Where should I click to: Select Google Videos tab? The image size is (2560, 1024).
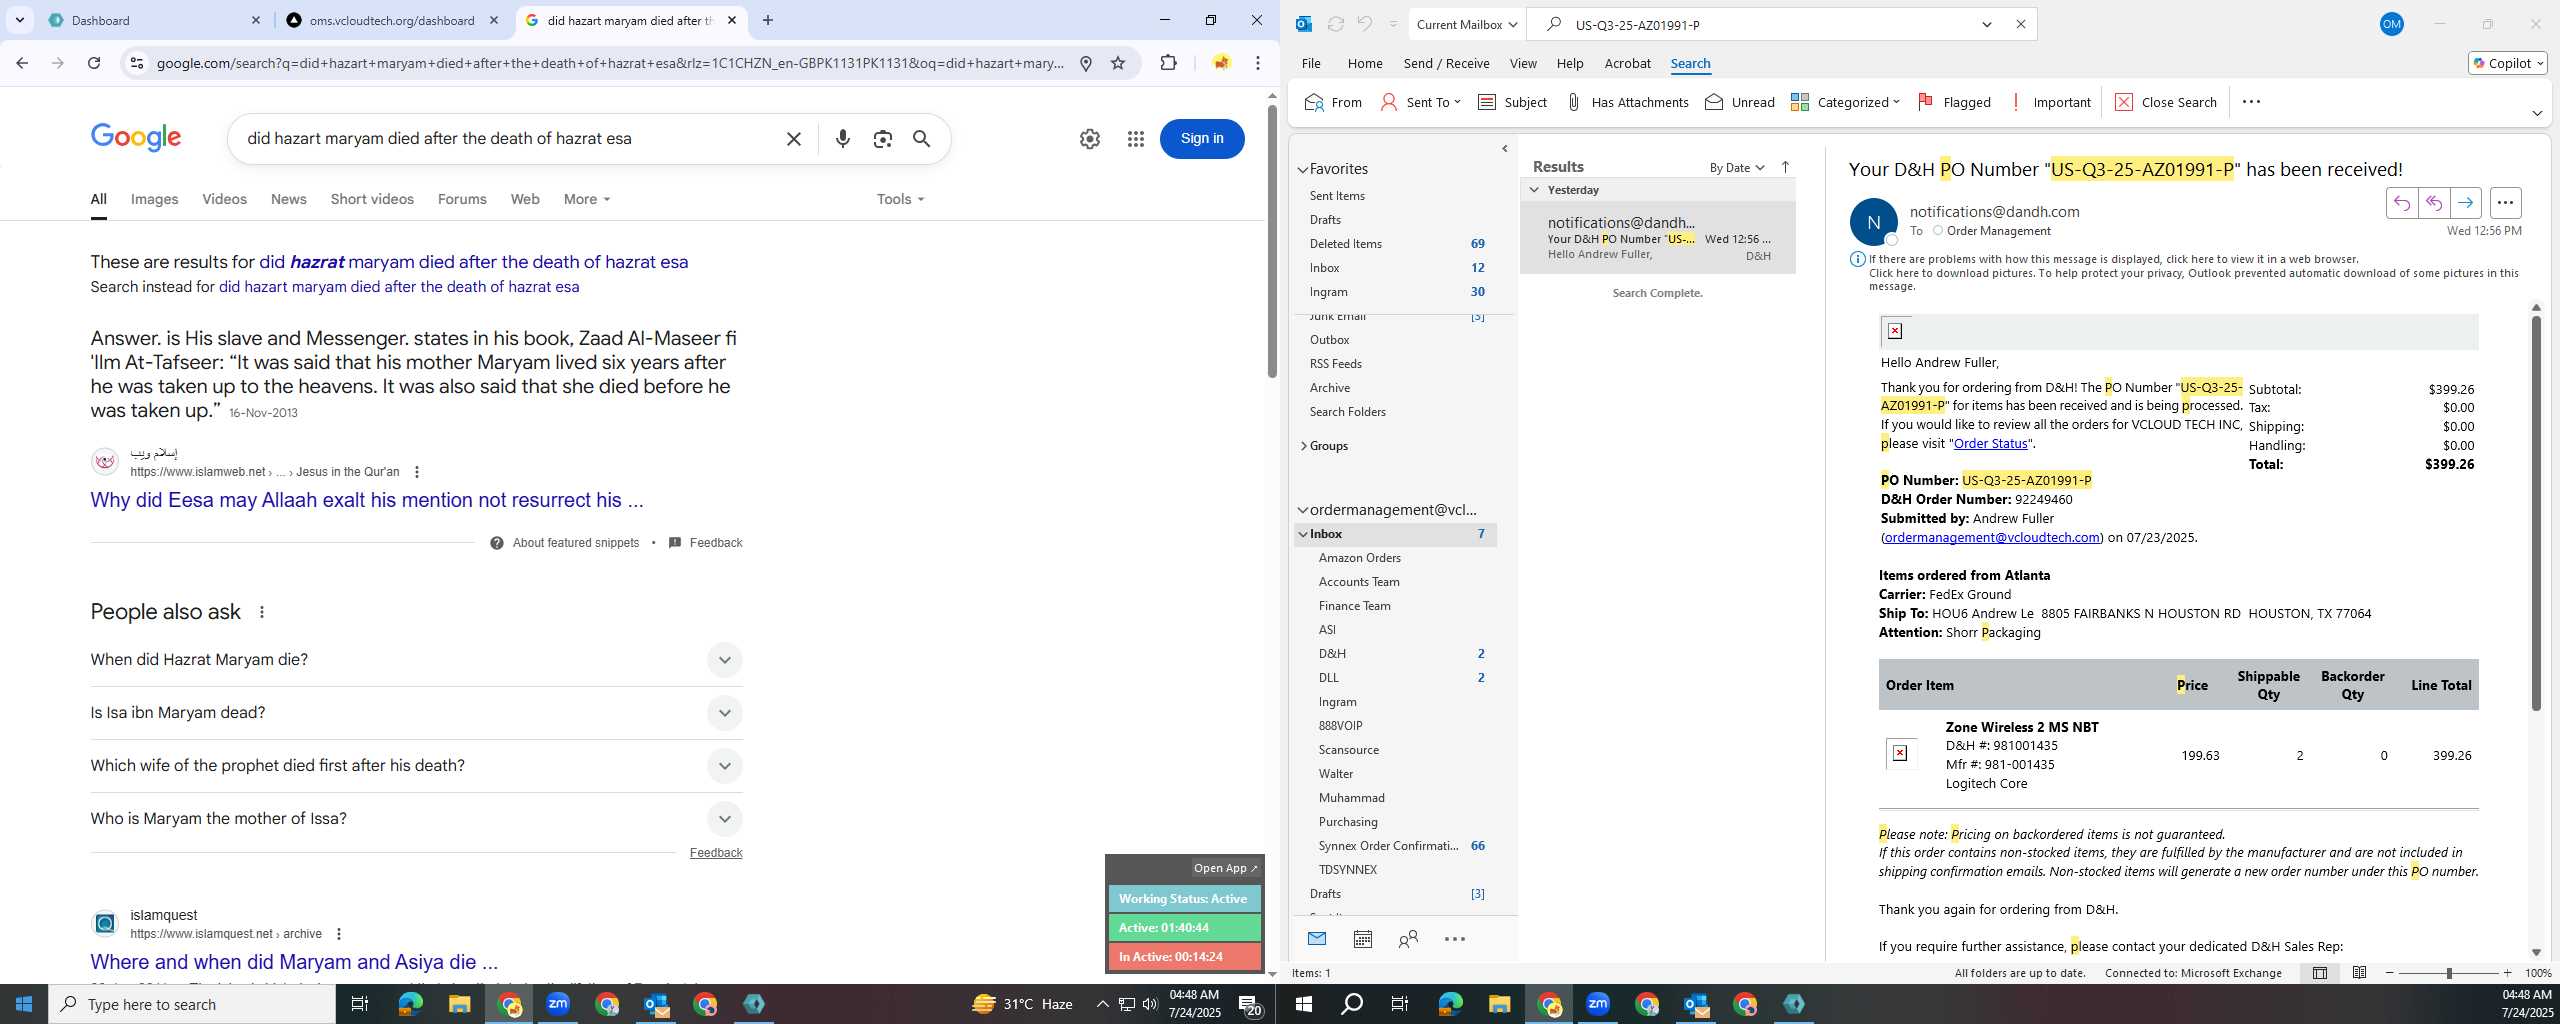[x=224, y=199]
